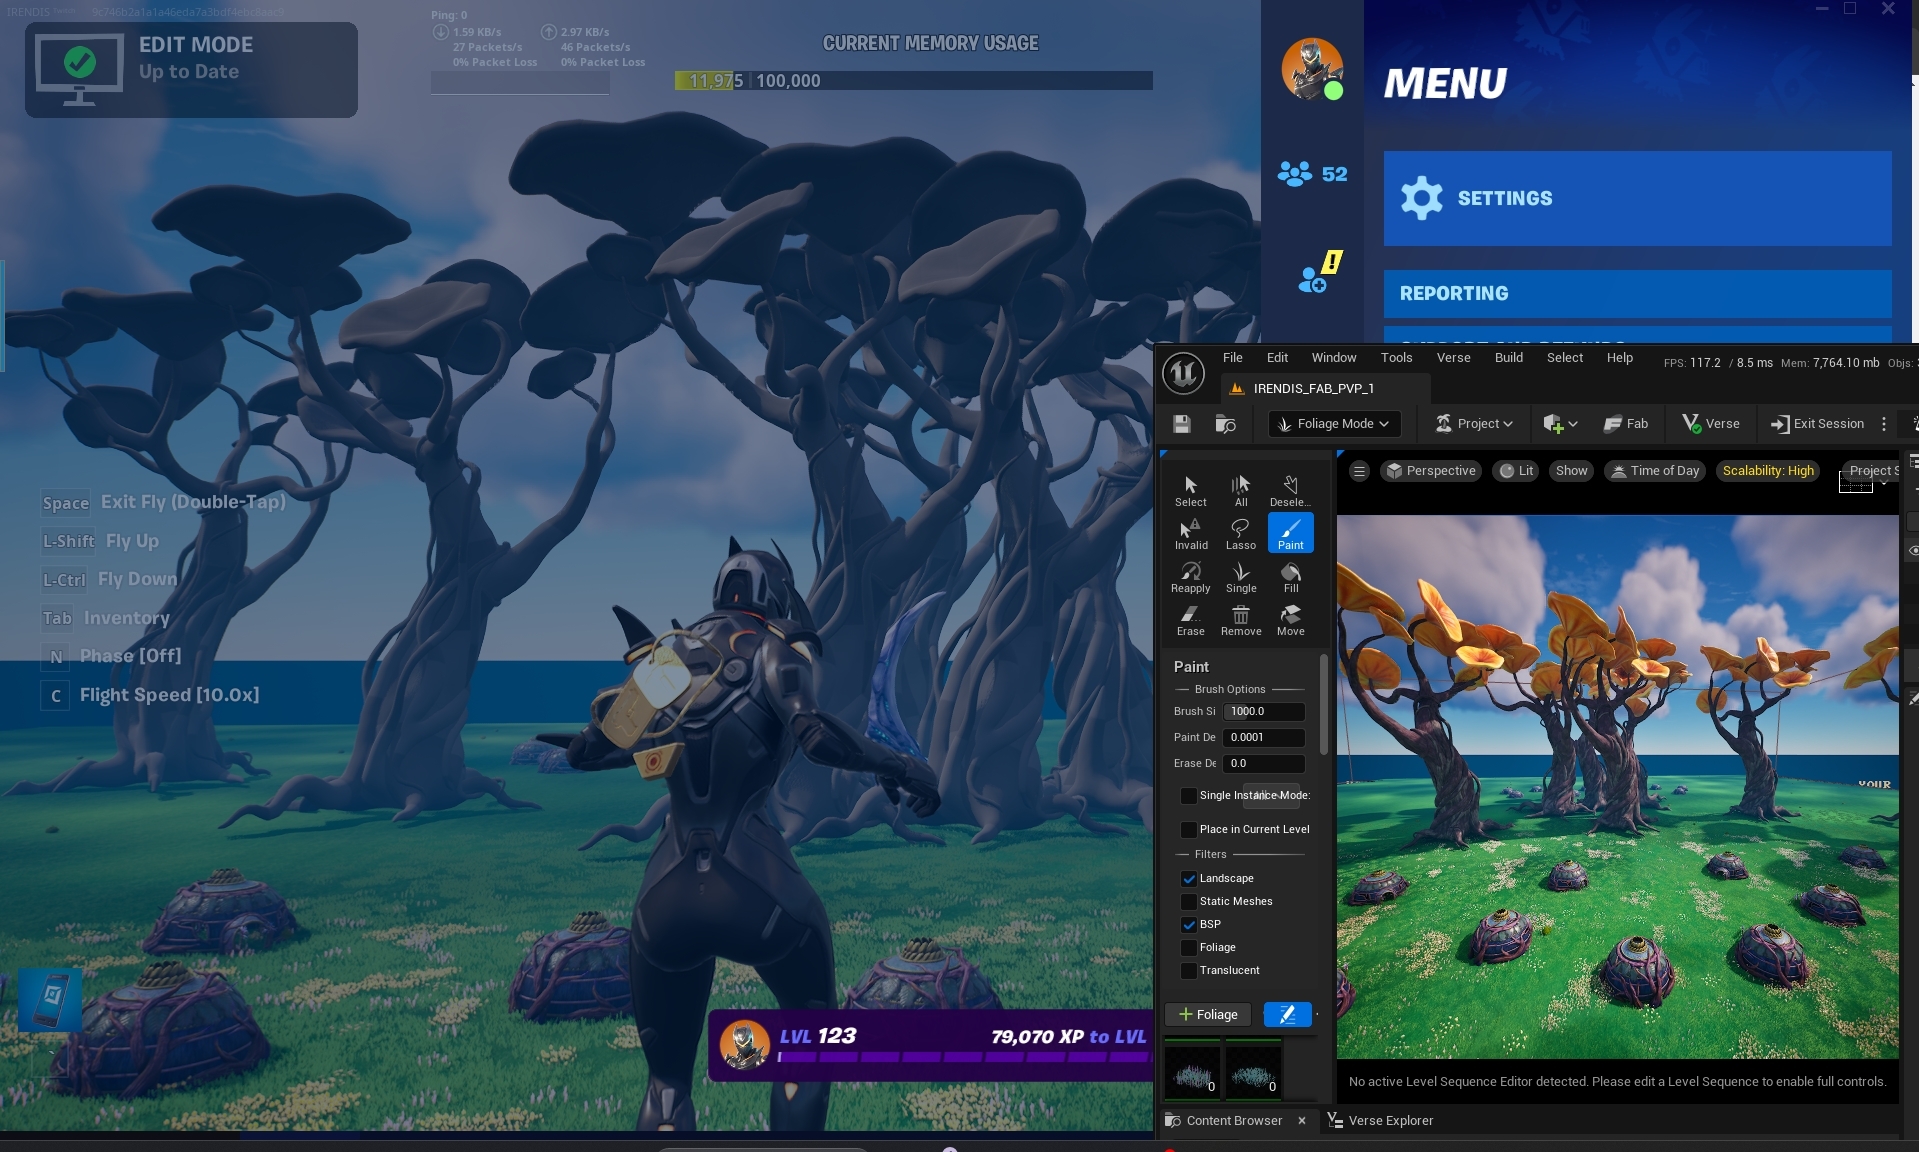Select the Move foliage tool
The width and height of the screenshot is (1919, 1152).
click(x=1290, y=620)
